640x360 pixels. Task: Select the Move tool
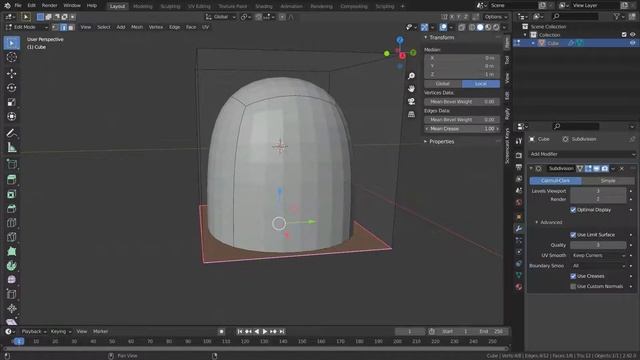(11, 73)
